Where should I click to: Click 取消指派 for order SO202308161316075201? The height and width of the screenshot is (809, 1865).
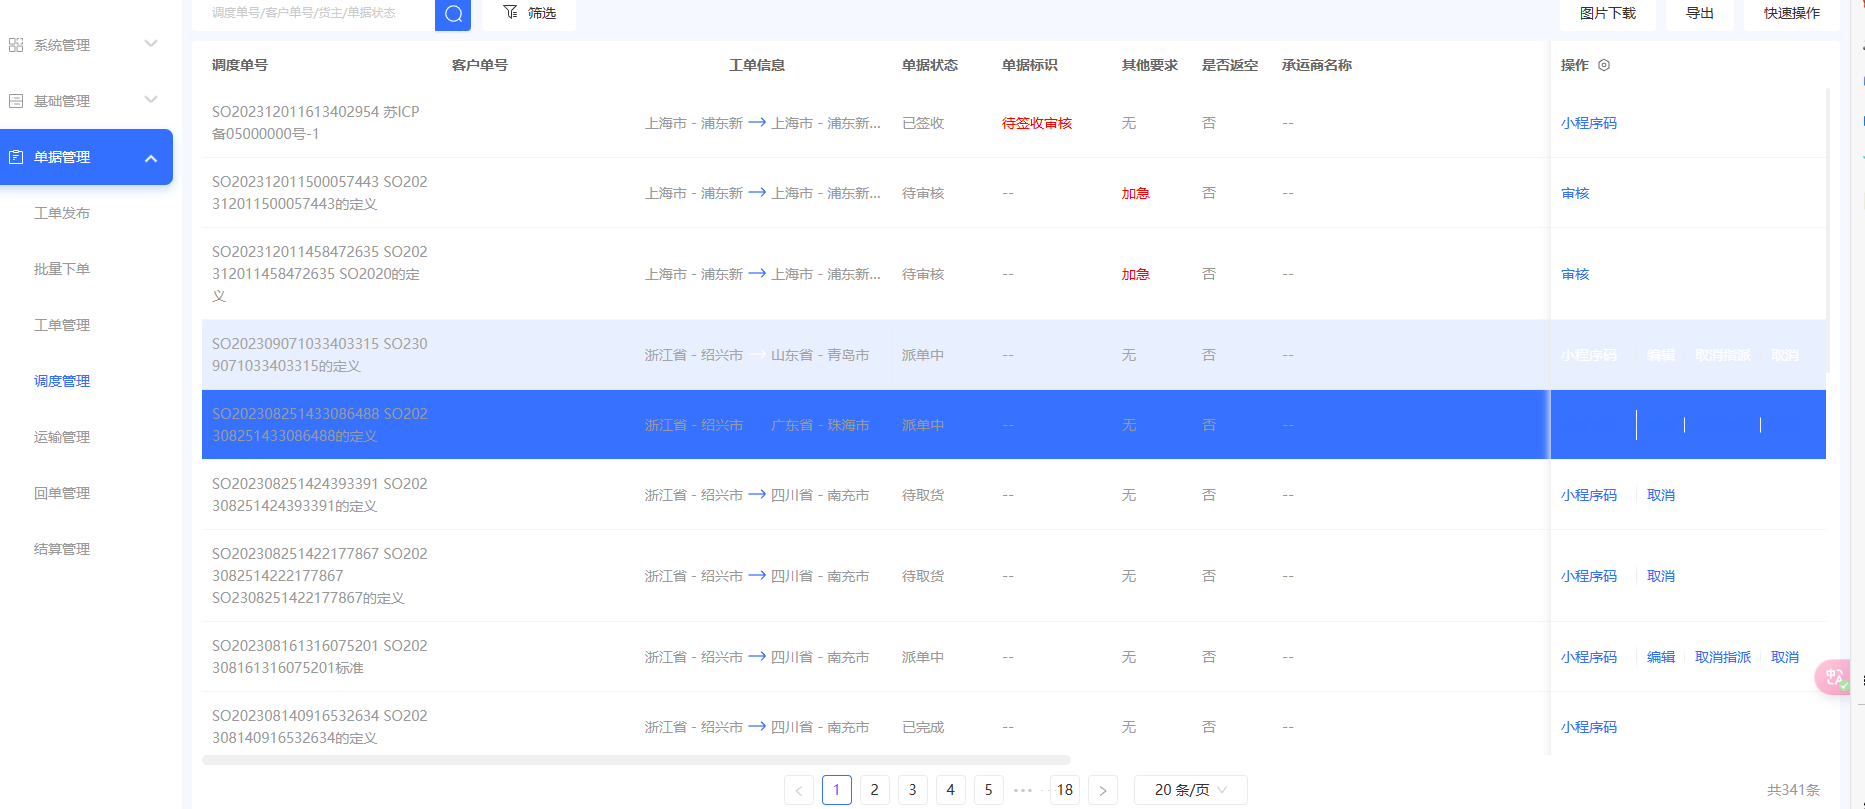pos(1723,657)
